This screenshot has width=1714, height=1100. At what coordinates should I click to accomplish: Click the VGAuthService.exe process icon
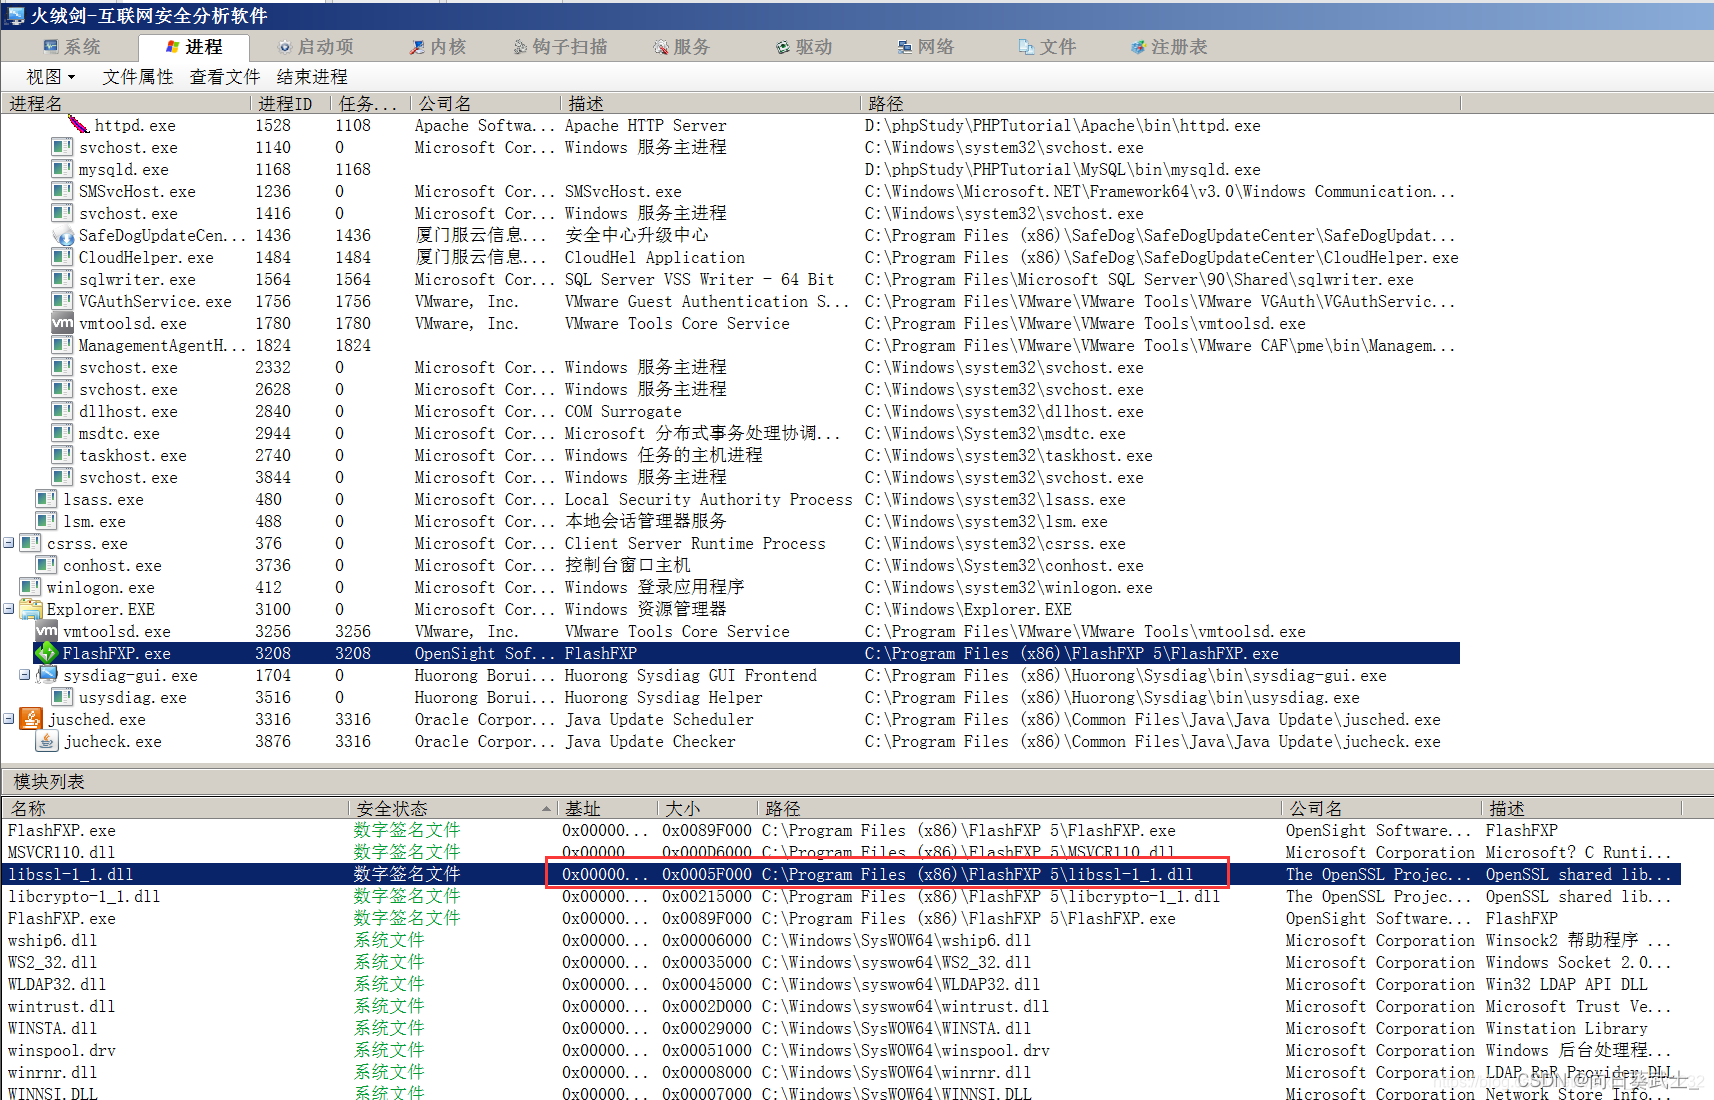coord(62,301)
